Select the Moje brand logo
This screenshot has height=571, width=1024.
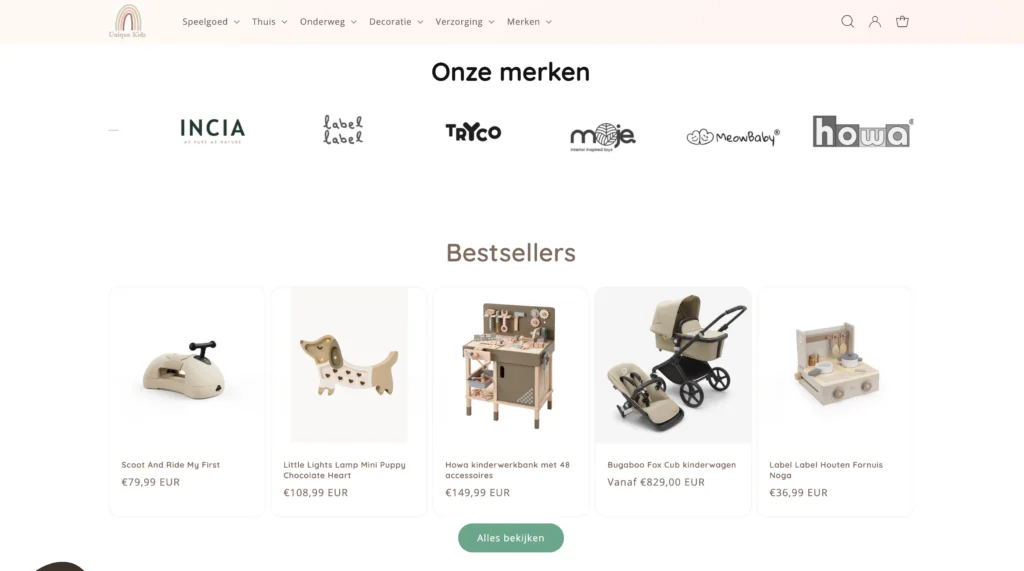click(602, 137)
